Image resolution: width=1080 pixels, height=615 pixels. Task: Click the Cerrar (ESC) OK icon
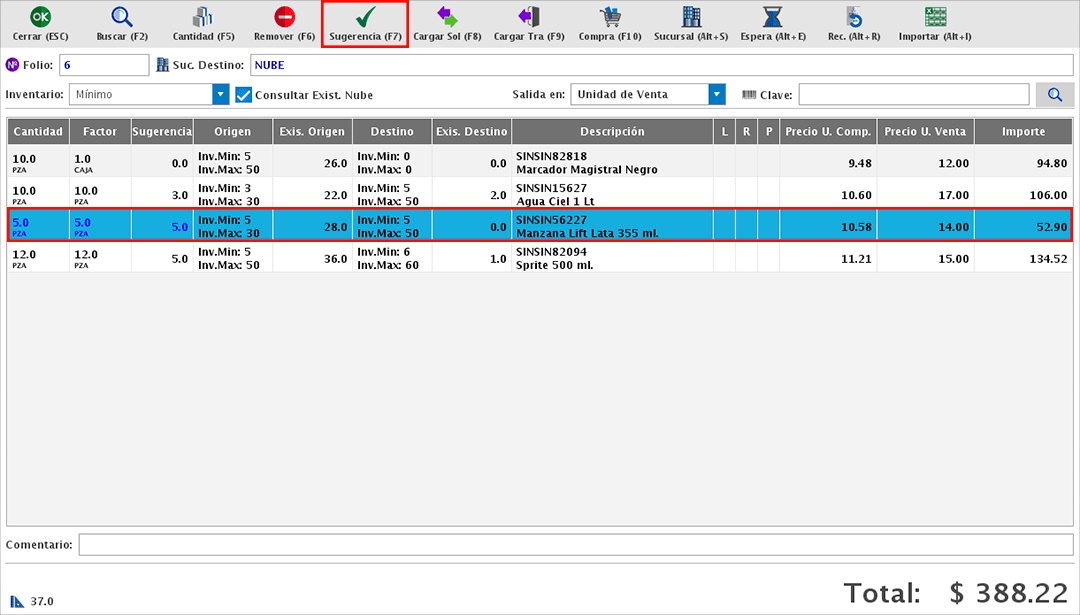pos(40,17)
